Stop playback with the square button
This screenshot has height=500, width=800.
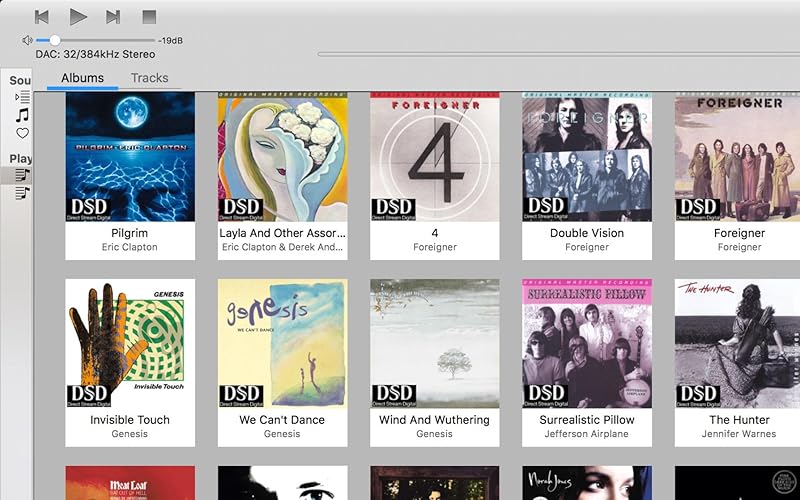[149, 17]
